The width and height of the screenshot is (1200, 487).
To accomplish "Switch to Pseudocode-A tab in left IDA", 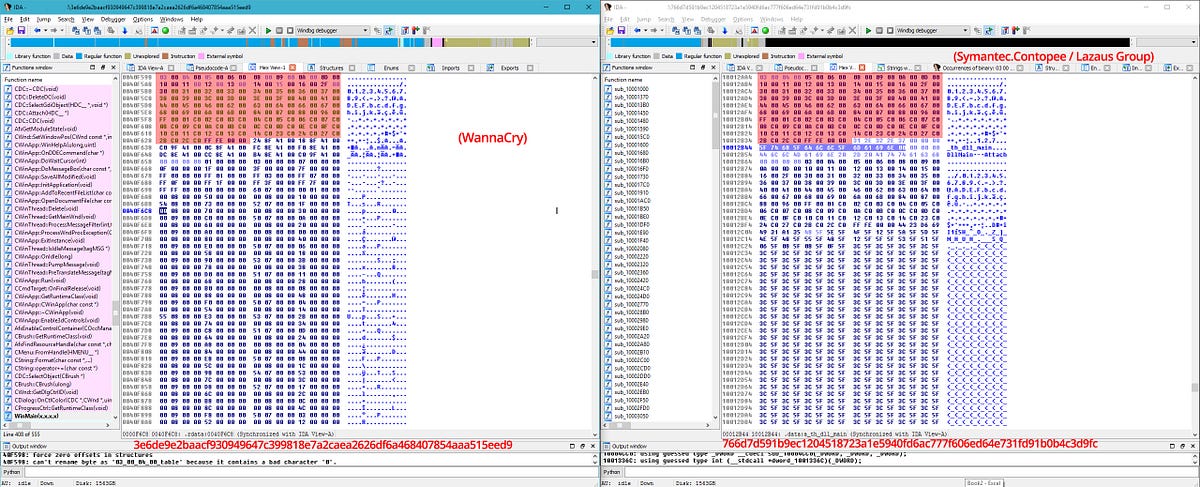I will (214, 67).
